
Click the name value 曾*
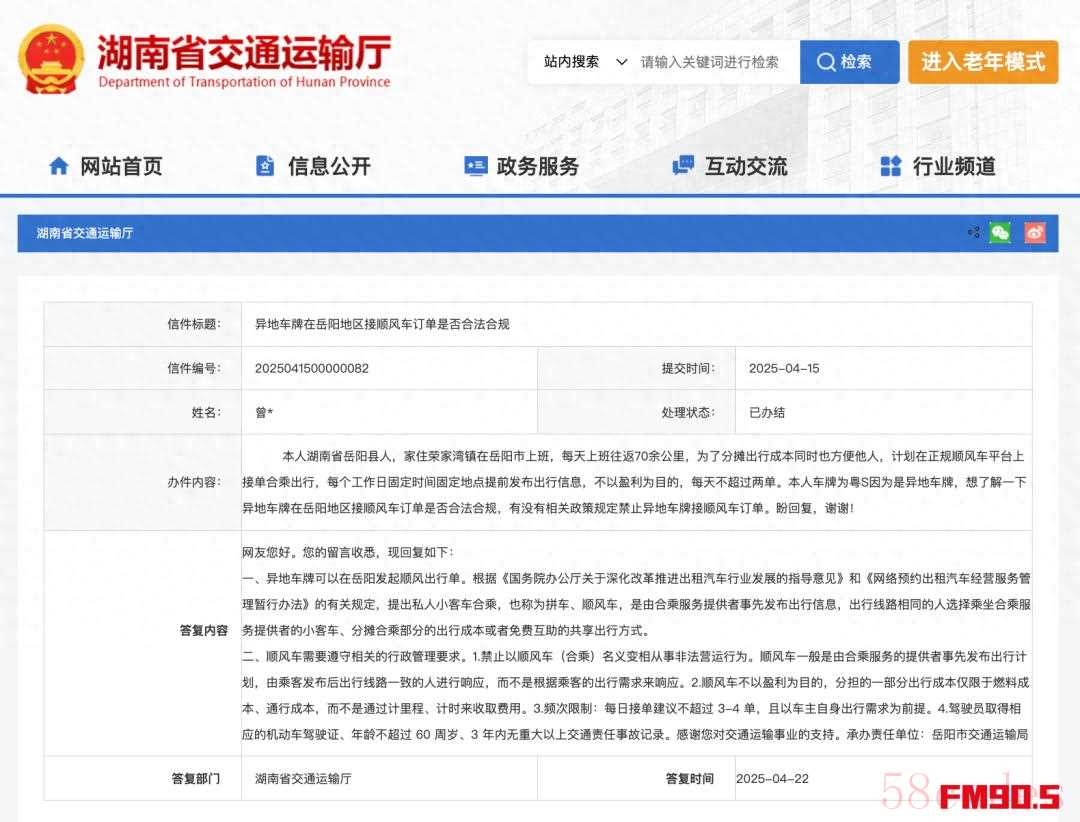pos(264,412)
